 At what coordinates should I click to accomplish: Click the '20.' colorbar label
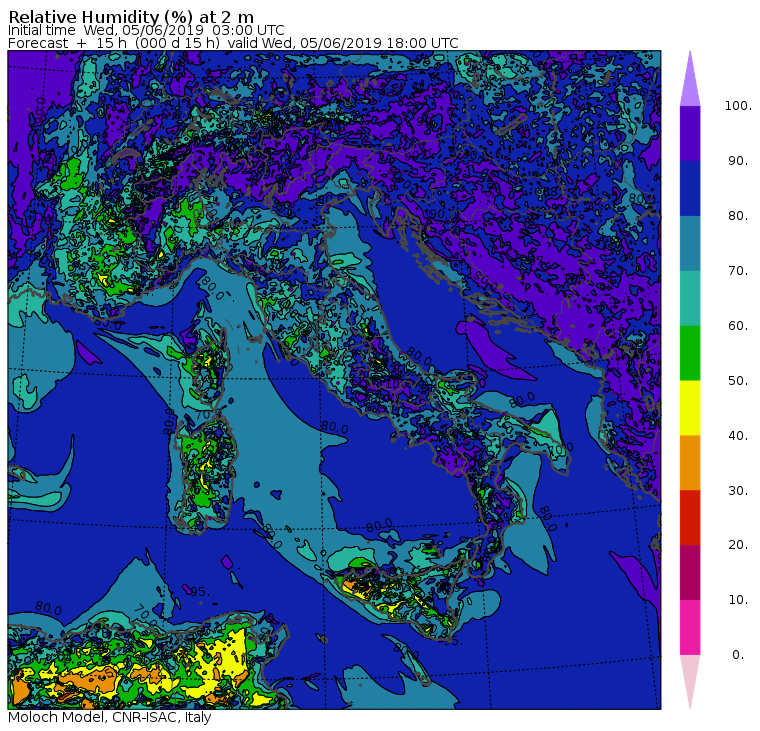738,545
